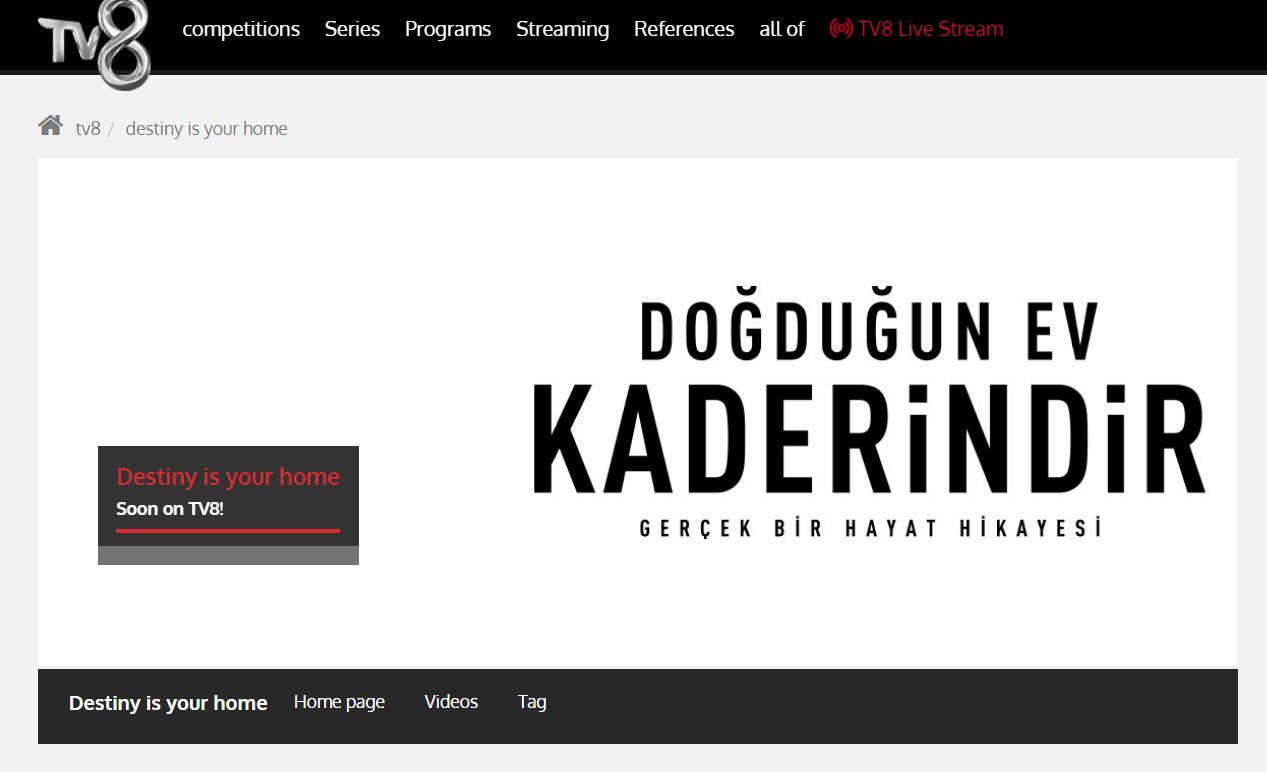Open the References menu item
The height and width of the screenshot is (772, 1267).
(x=684, y=29)
